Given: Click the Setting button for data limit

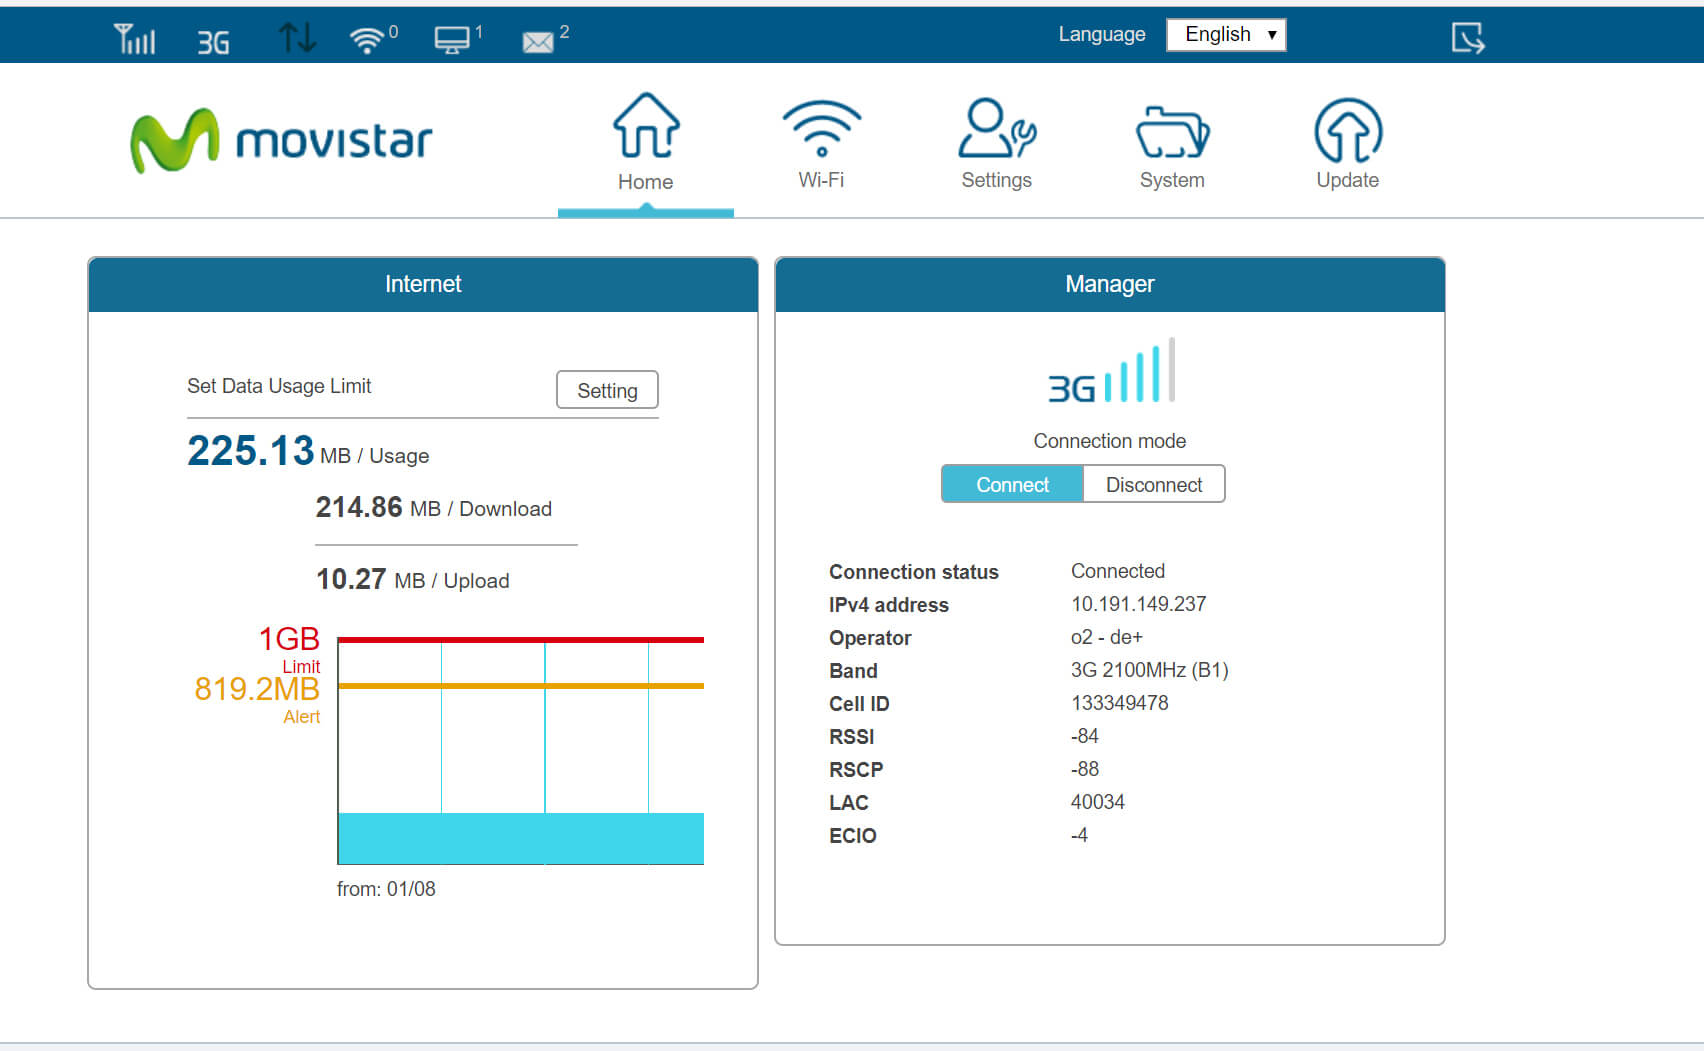Looking at the screenshot, I should pyautogui.click(x=607, y=391).
